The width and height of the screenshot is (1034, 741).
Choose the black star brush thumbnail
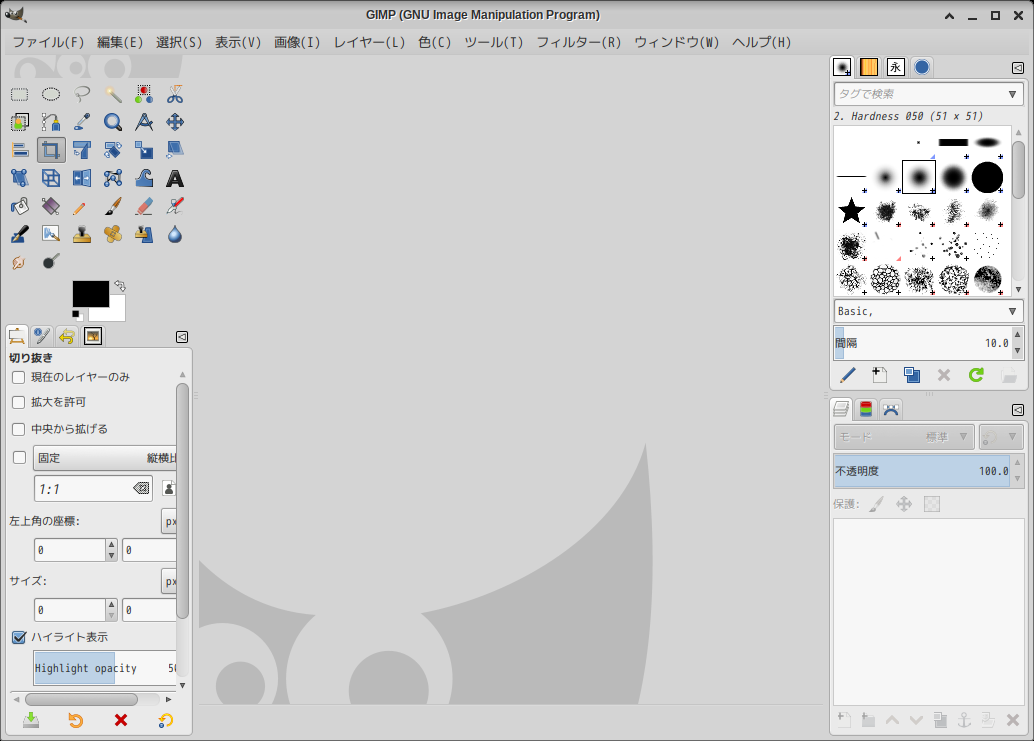pos(851,211)
